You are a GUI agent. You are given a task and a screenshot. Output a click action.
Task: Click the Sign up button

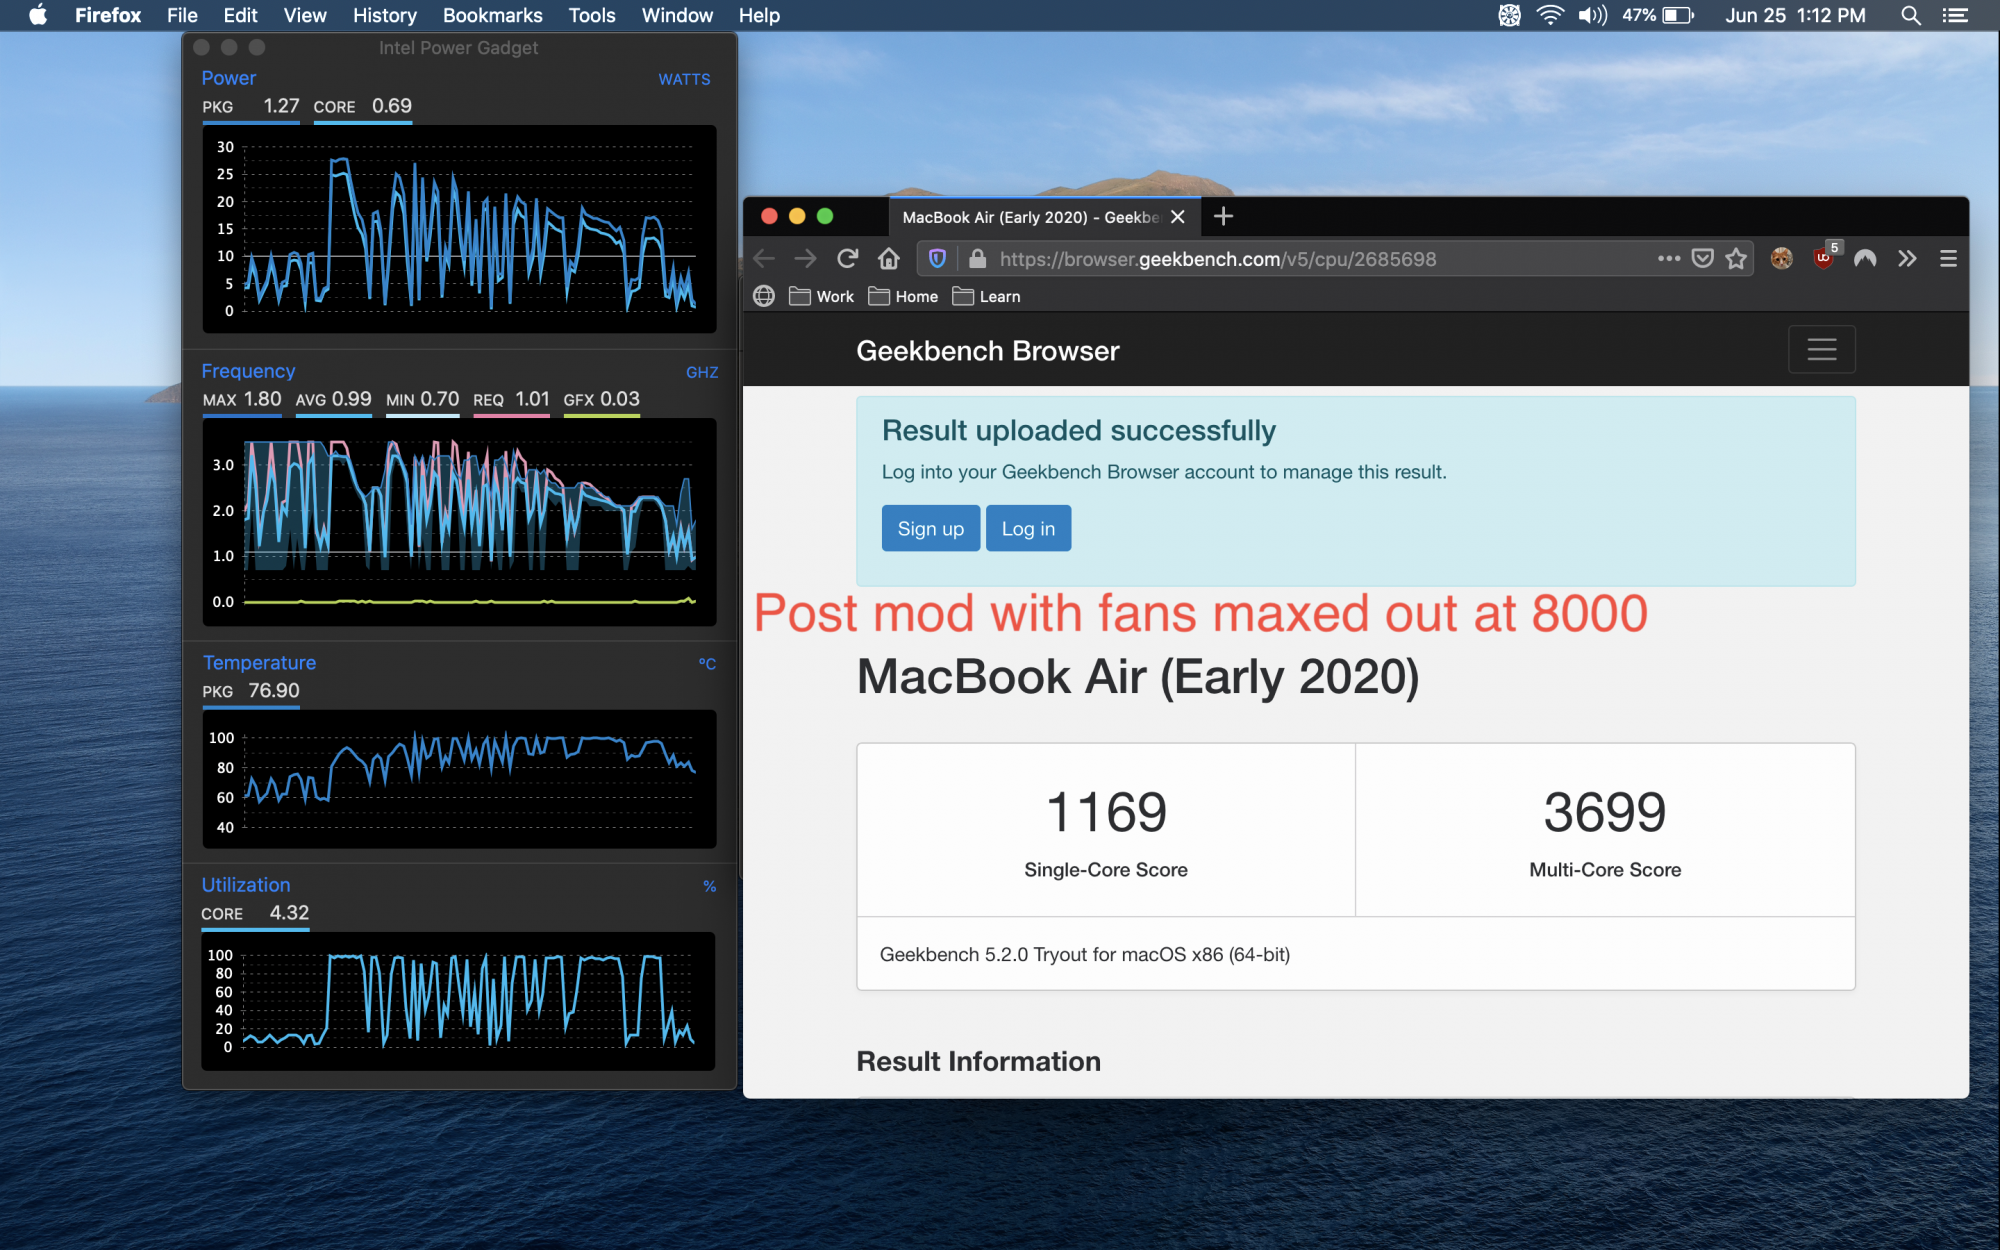tap(930, 528)
